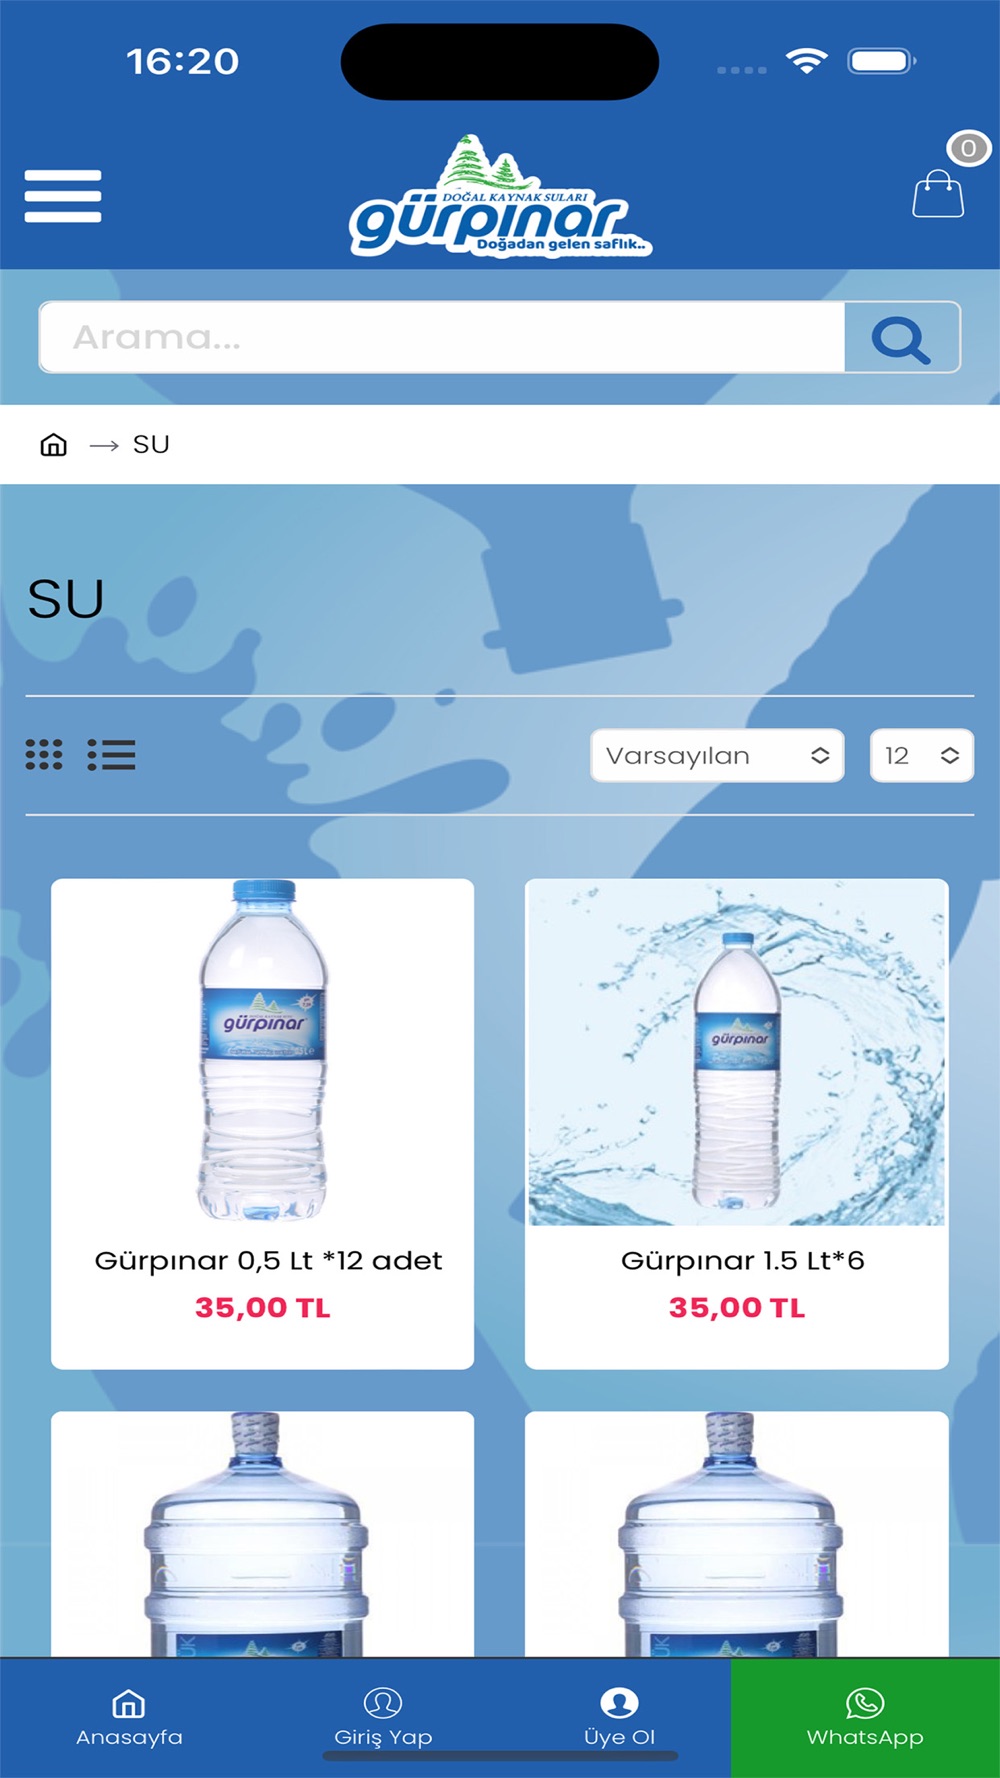
Task: Click the breadcrumb home icon
Action: (53, 444)
